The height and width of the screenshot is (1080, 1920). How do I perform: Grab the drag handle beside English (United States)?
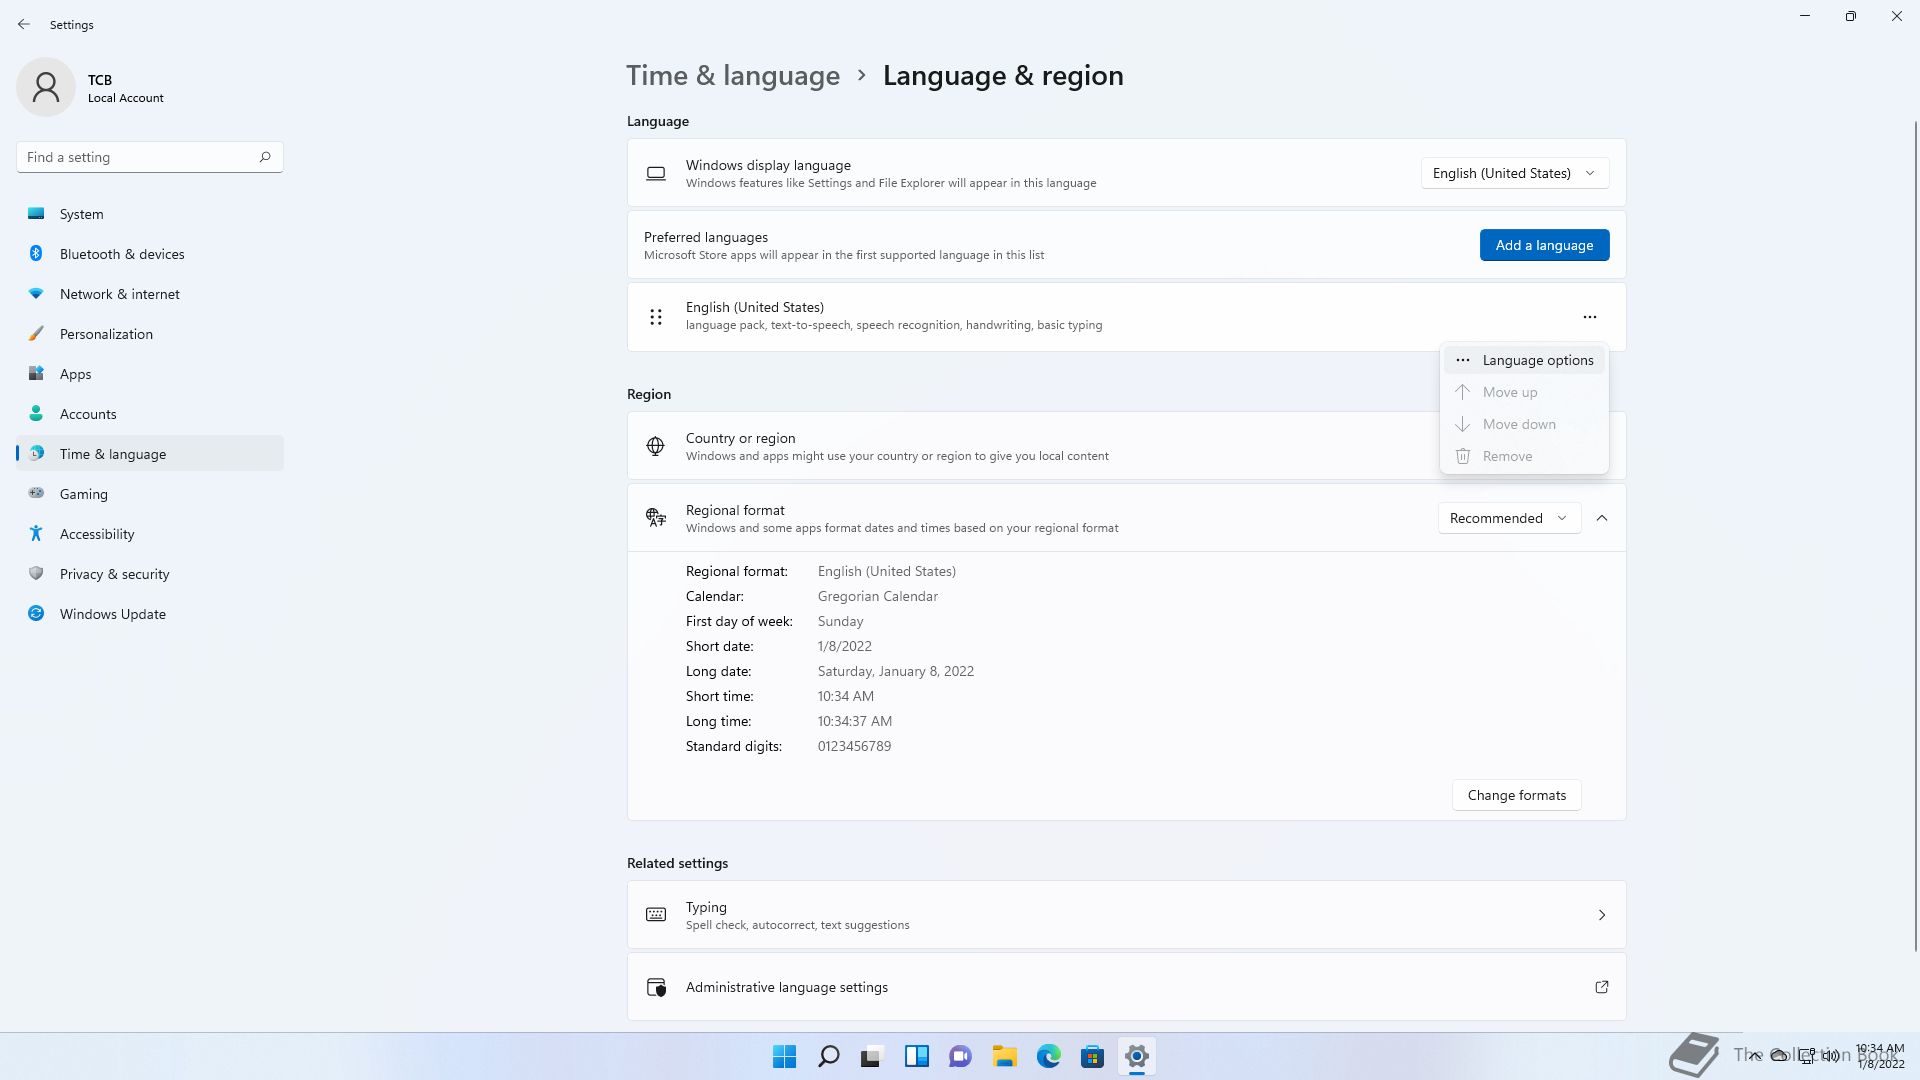(x=656, y=317)
